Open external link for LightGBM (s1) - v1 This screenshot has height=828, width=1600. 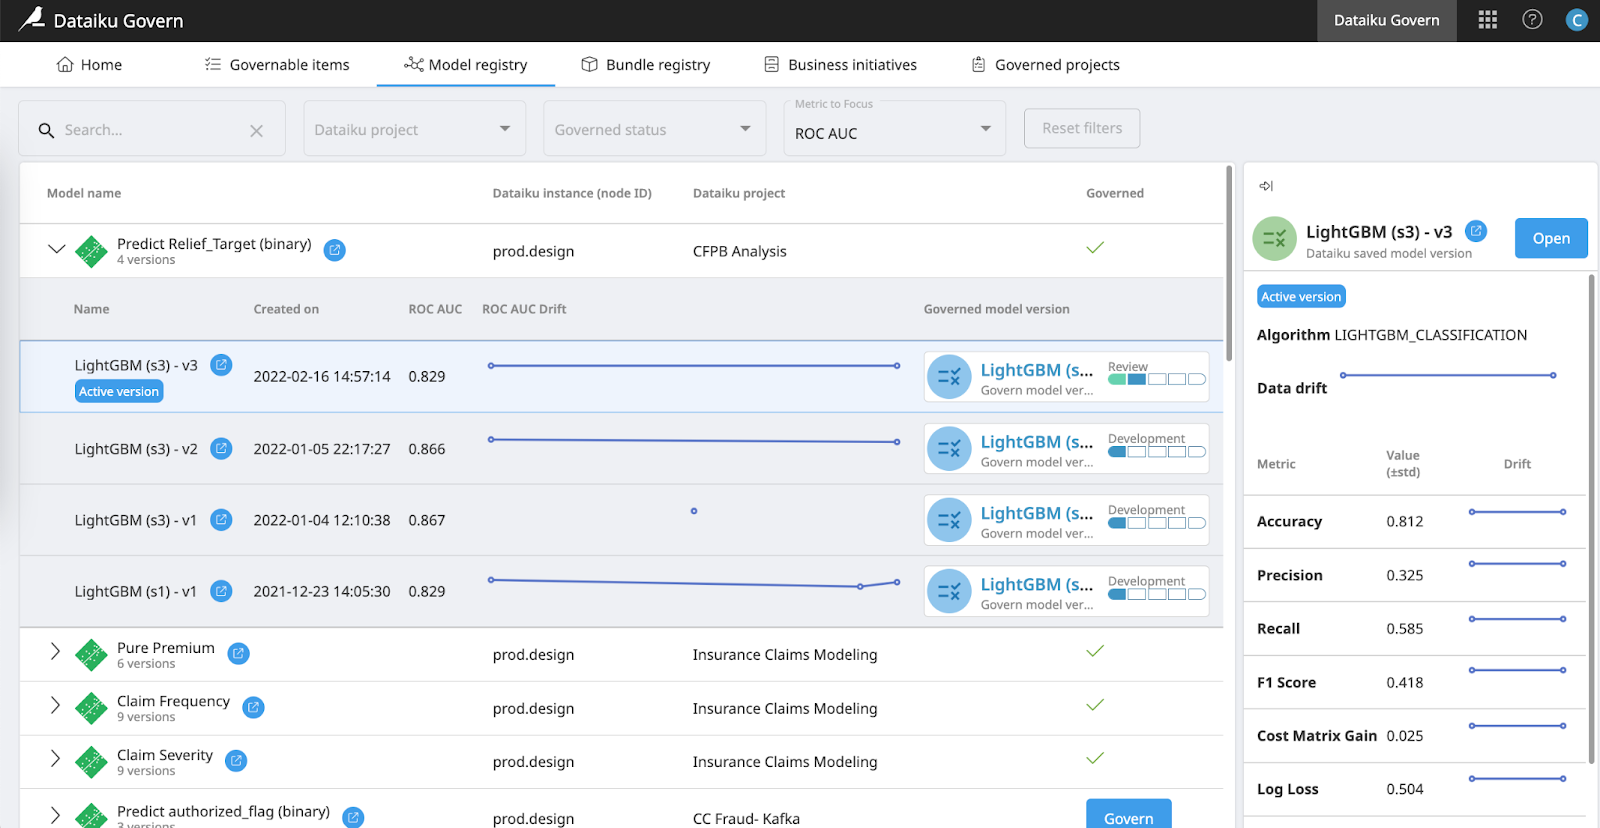pos(221,591)
